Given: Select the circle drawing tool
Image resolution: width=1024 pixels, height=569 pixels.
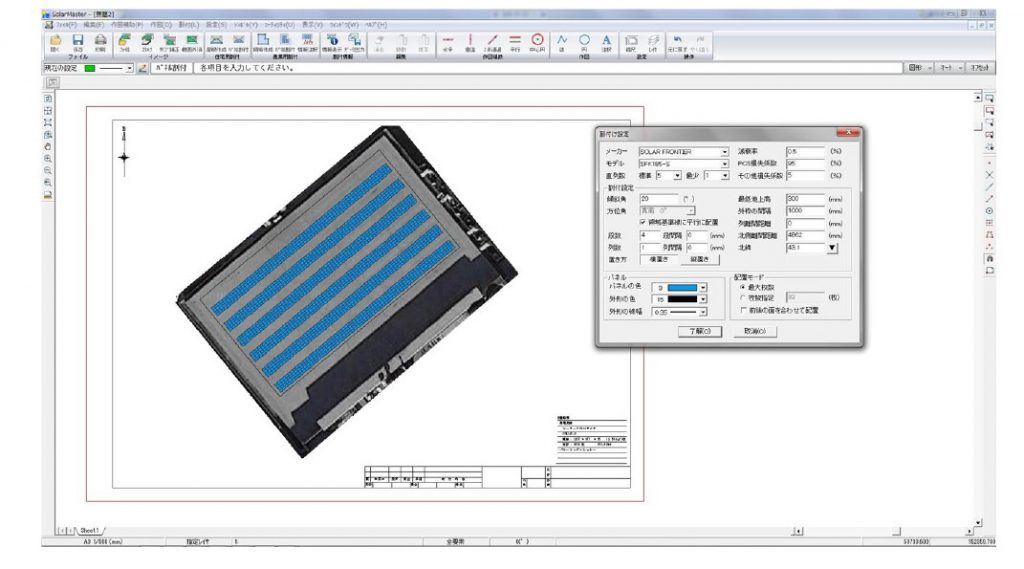Looking at the screenshot, I should pos(584,41).
